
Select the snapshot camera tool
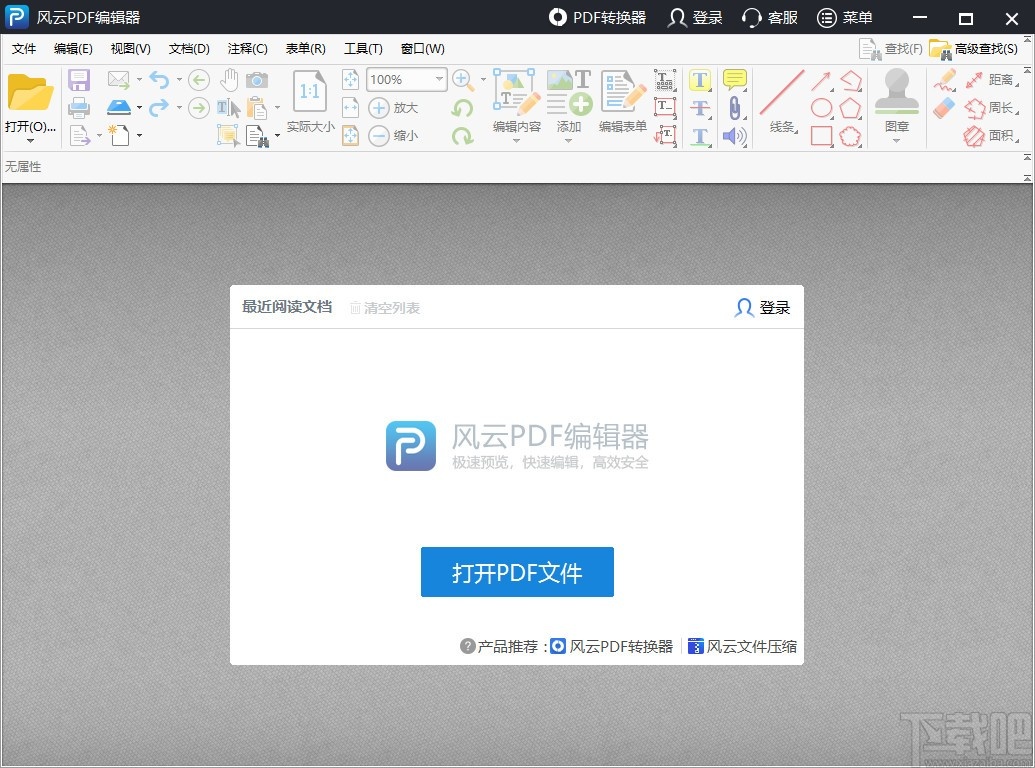[257, 80]
